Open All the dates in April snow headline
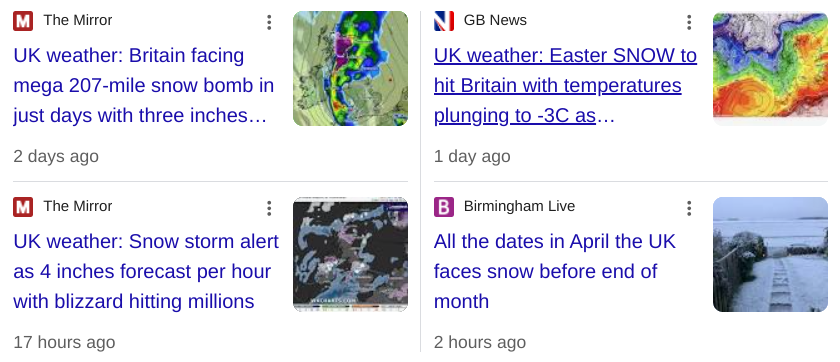The width and height of the screenshot is (840, 362). pyautogui.click(x=554, y=272)
